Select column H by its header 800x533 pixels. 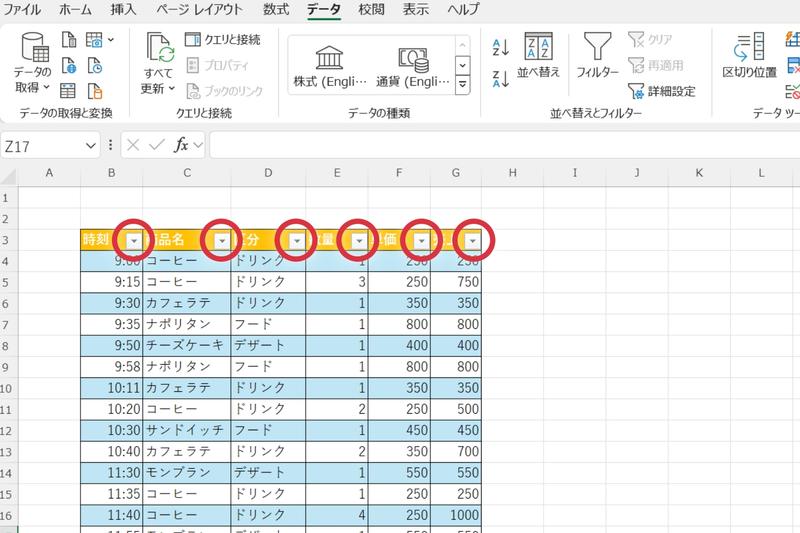point(512,173)
